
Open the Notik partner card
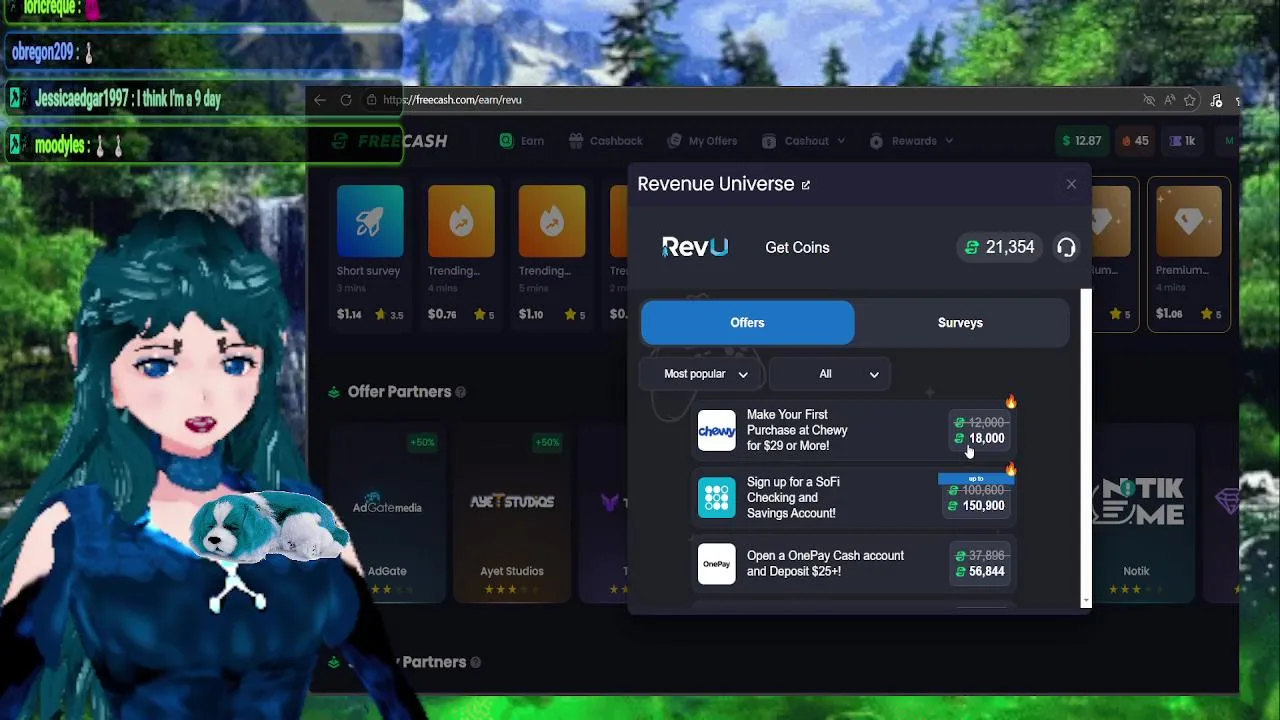point(1136,514)
